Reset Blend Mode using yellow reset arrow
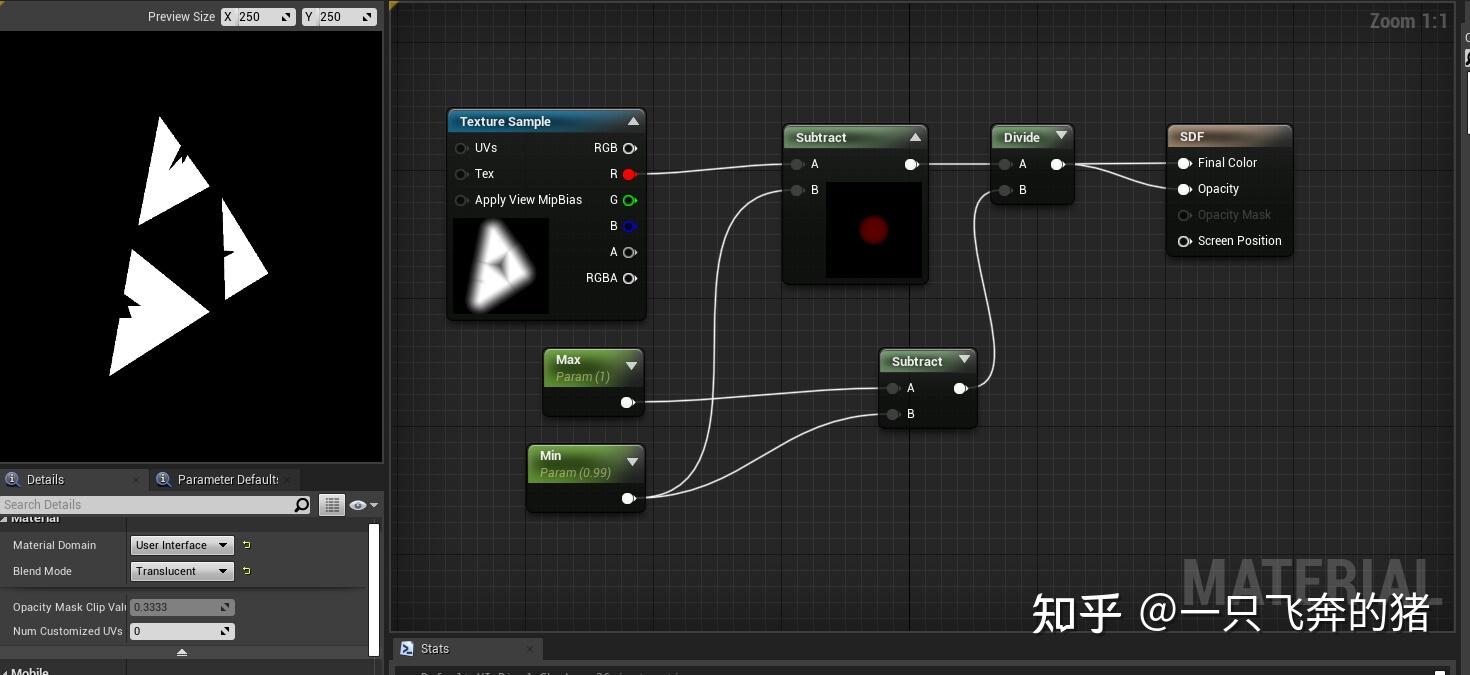 point(245,571)
